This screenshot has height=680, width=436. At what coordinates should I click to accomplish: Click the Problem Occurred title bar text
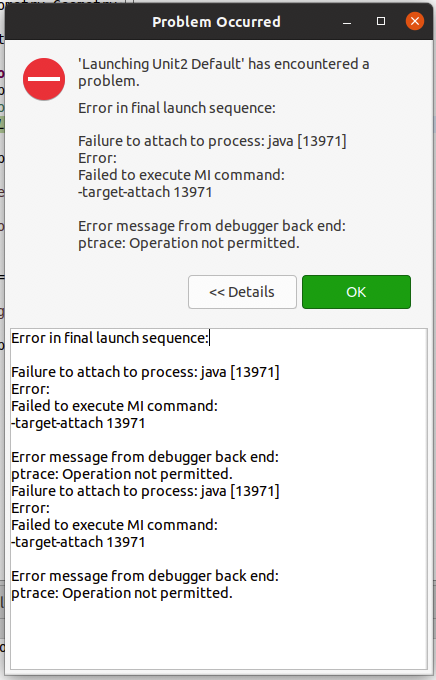coord(216,22)
